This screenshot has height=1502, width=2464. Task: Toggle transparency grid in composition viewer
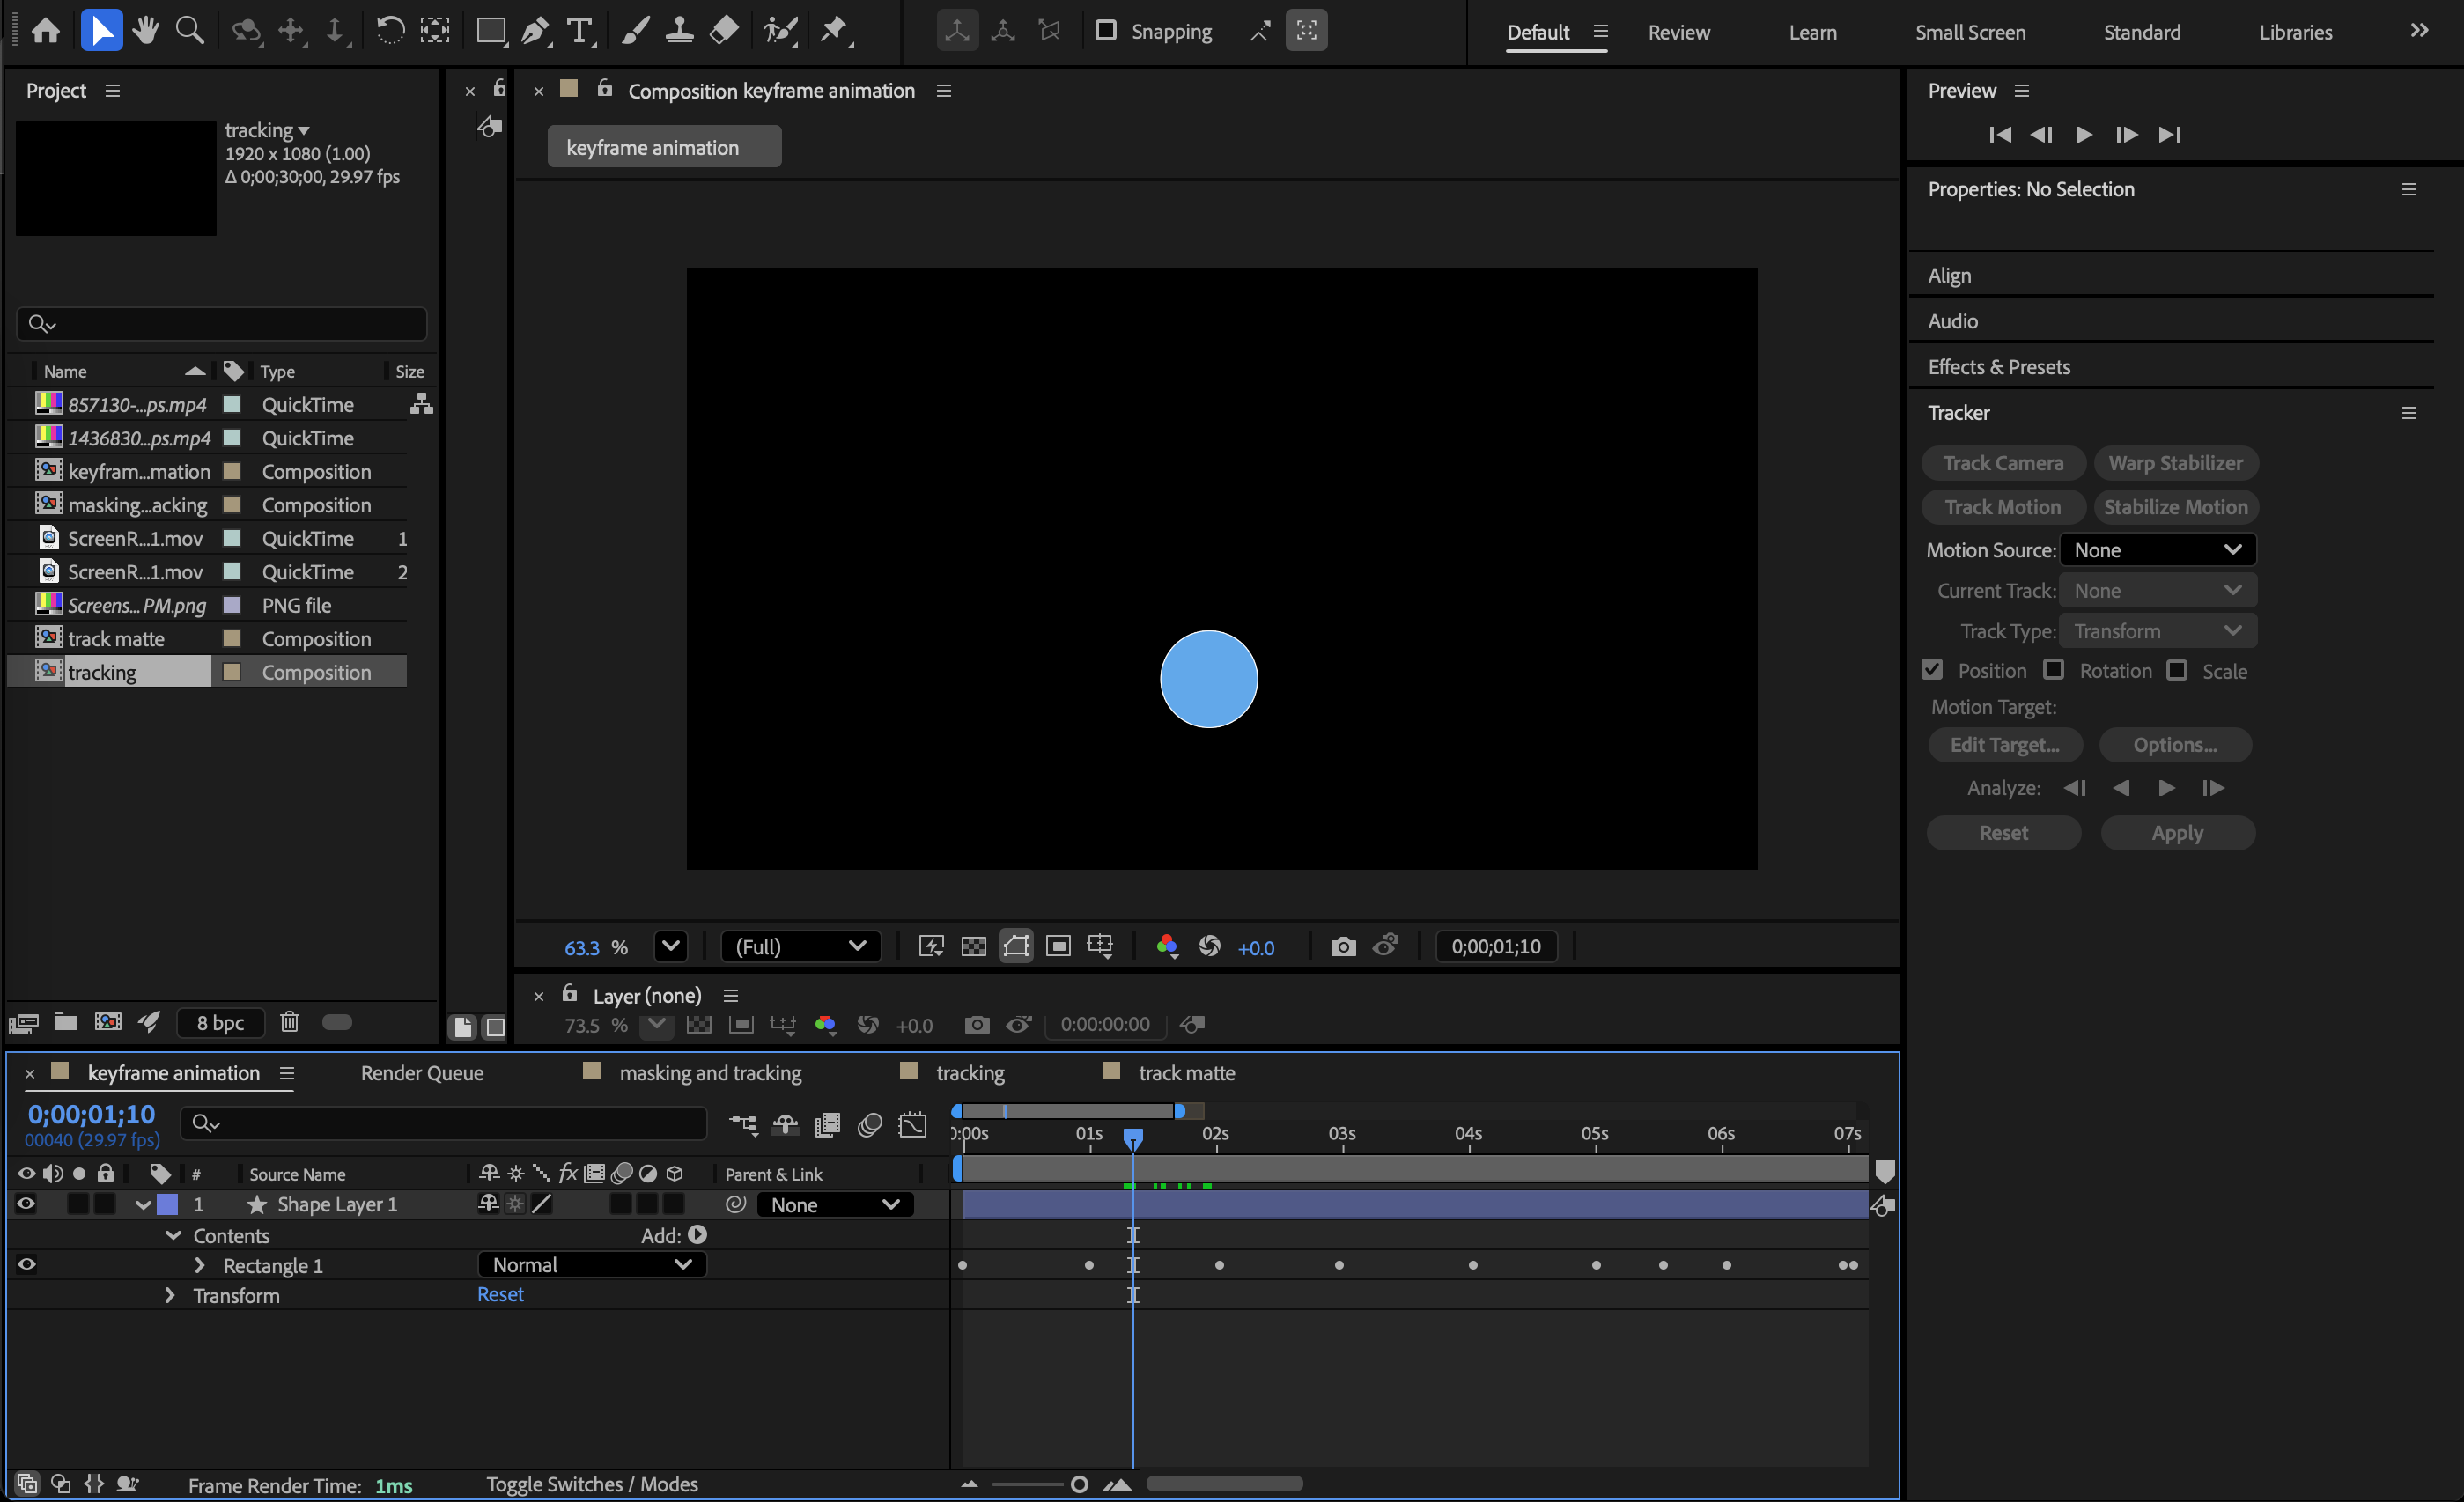pos(973,947)
